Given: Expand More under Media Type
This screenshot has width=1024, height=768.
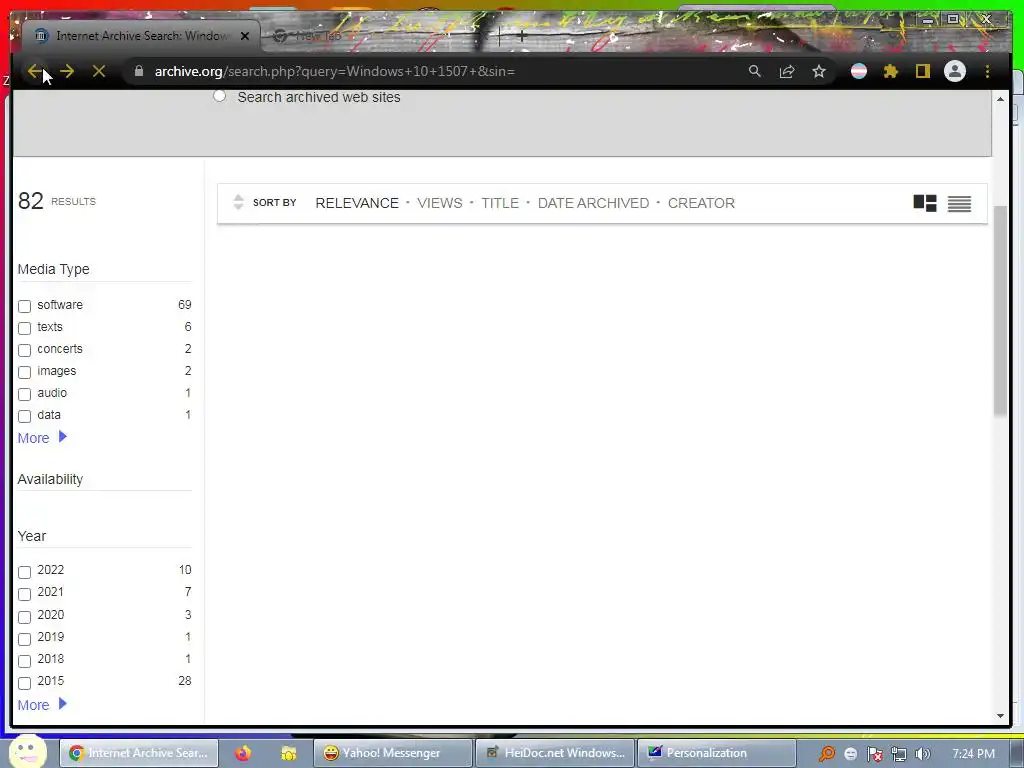Looking at the screenshot, I should [42, 438].
